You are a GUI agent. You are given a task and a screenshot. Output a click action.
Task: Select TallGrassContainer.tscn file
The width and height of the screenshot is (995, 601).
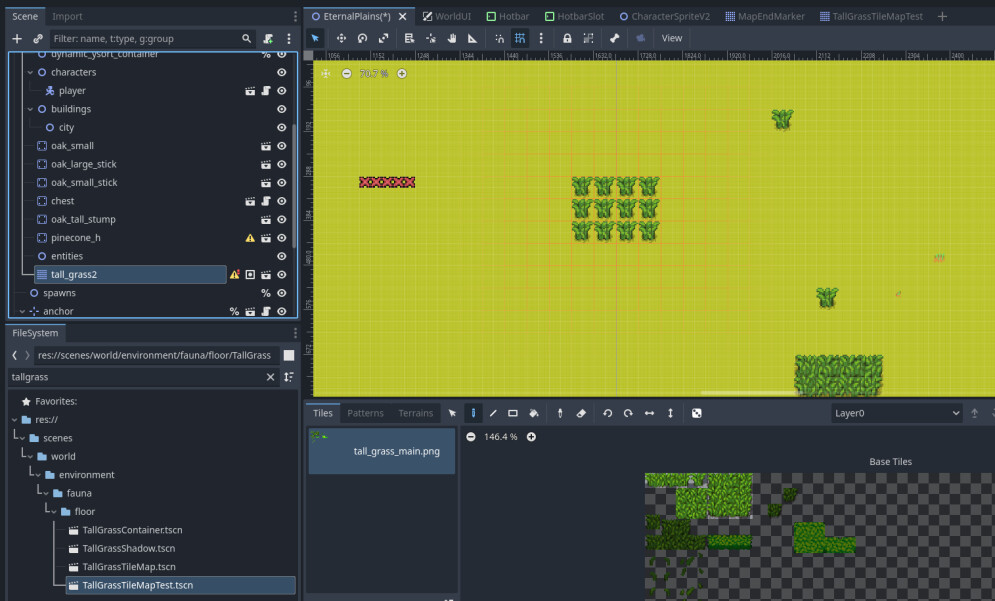tap(132, 530)
